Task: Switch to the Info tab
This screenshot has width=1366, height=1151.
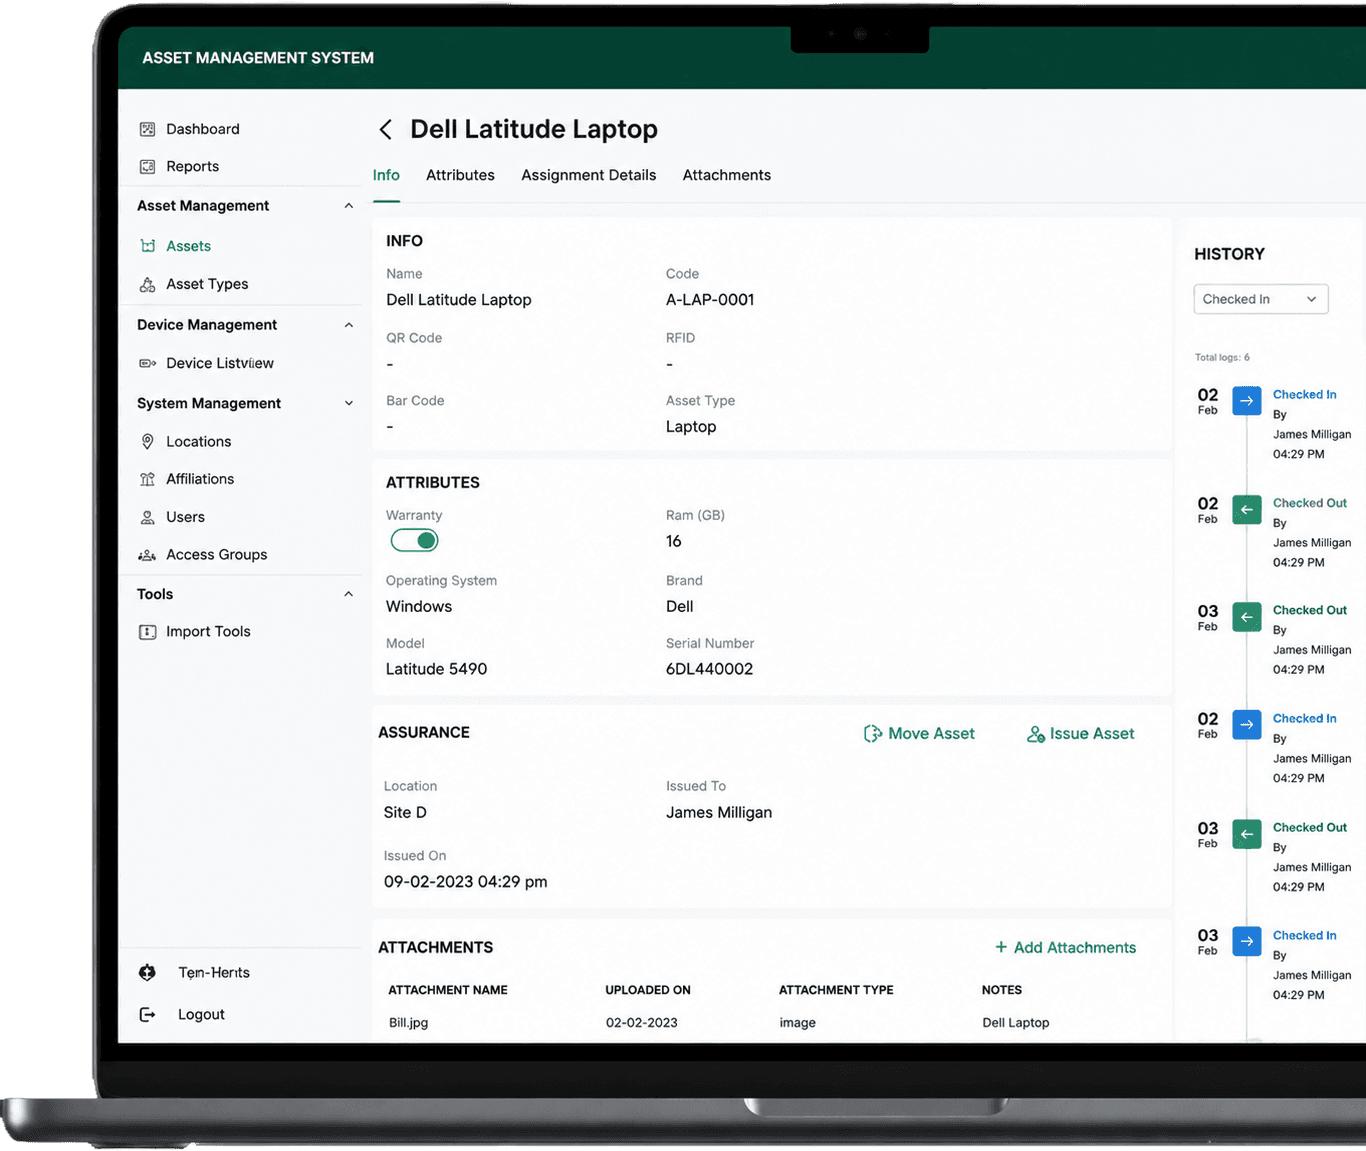Action: [x=386, y=175]
